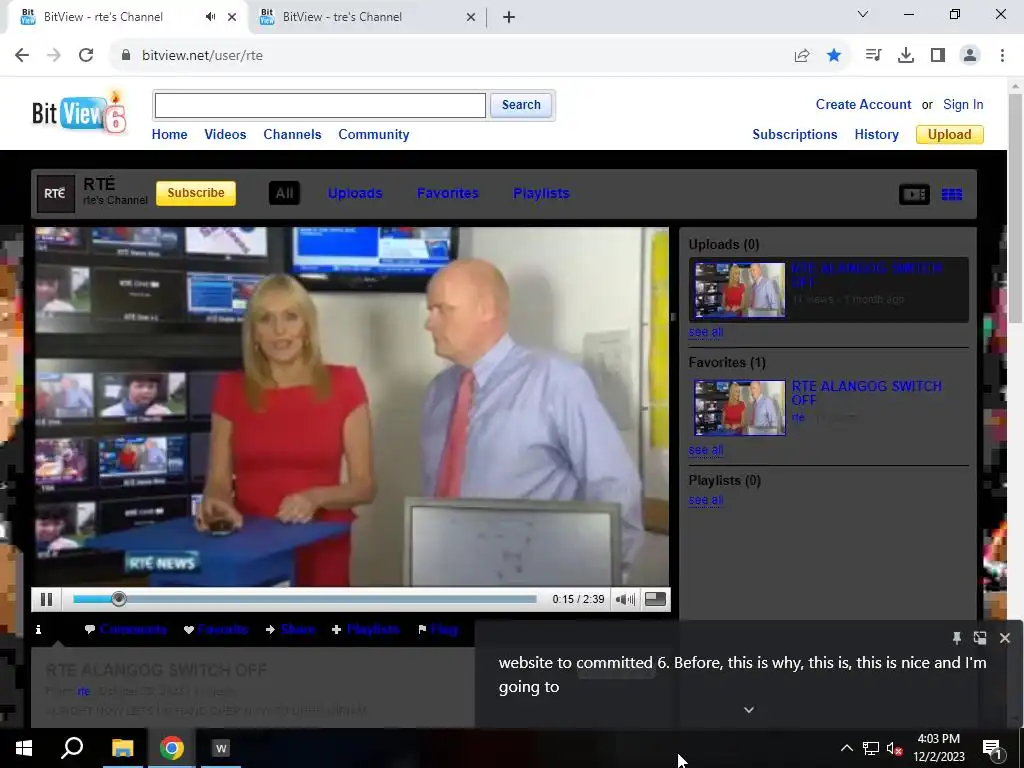Open the tab search chevron
Image resolution: width=1024 pixels, height=768 pixels.
[x=863, y=14]
